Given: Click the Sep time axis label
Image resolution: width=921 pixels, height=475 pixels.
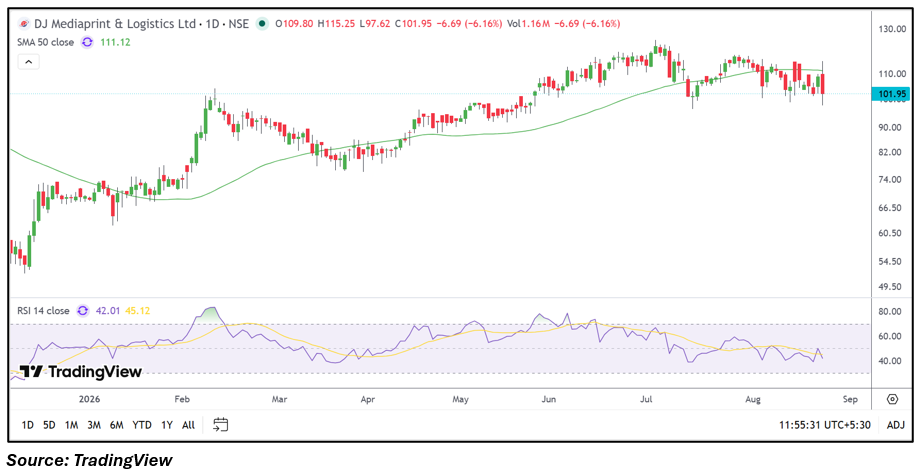Looking at the screenshot, I should [x=849, y=399].
